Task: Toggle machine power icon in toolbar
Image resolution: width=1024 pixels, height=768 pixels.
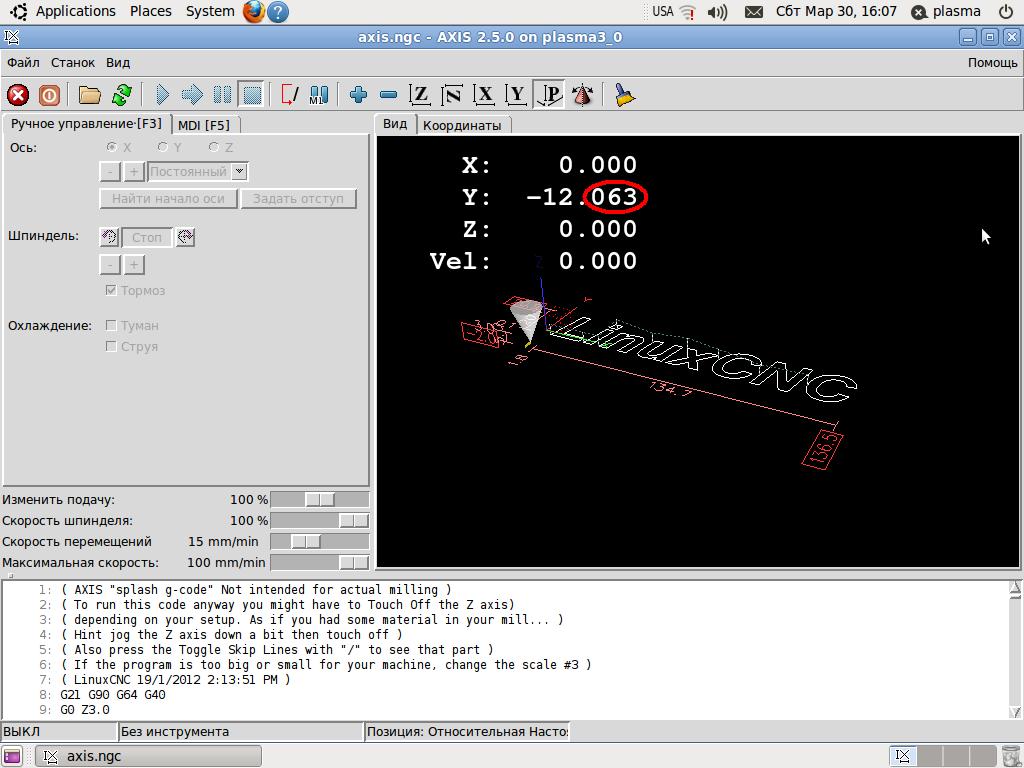Action: point(49,95)
